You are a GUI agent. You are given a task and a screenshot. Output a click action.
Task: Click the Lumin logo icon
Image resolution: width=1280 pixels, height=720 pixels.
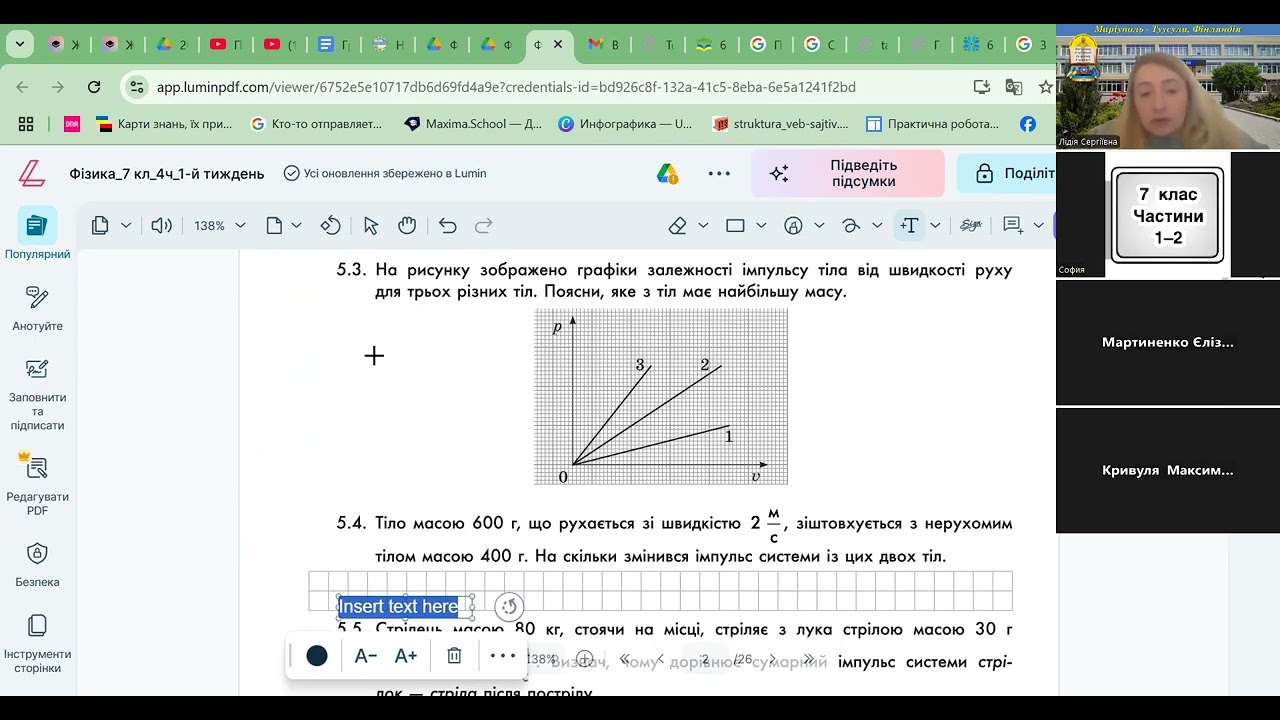pyautogui.click(x=32, y=174)
